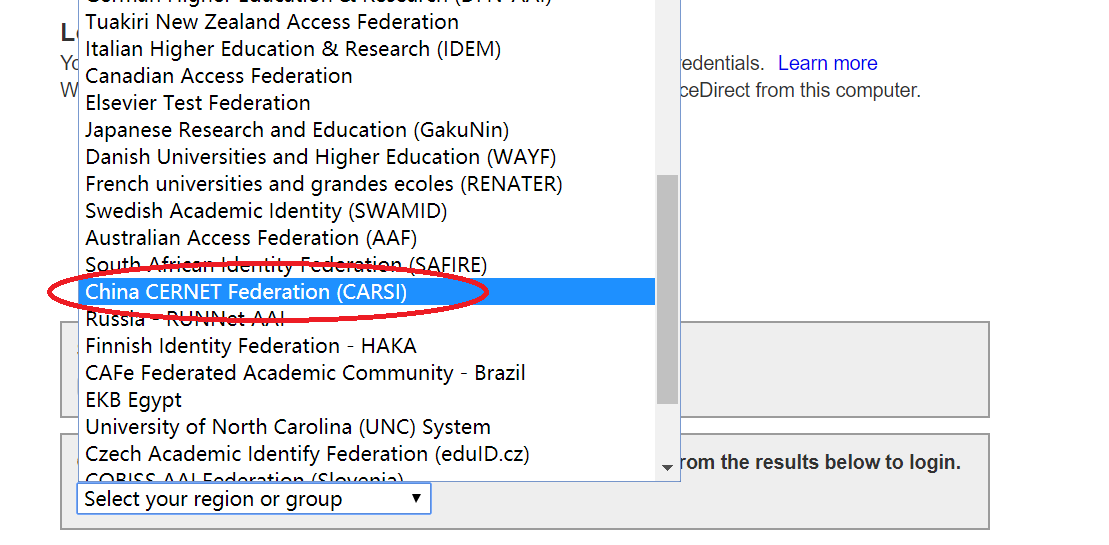
Task: Select Finnish Identity Federation - HAKA
Action: (251, 346)
